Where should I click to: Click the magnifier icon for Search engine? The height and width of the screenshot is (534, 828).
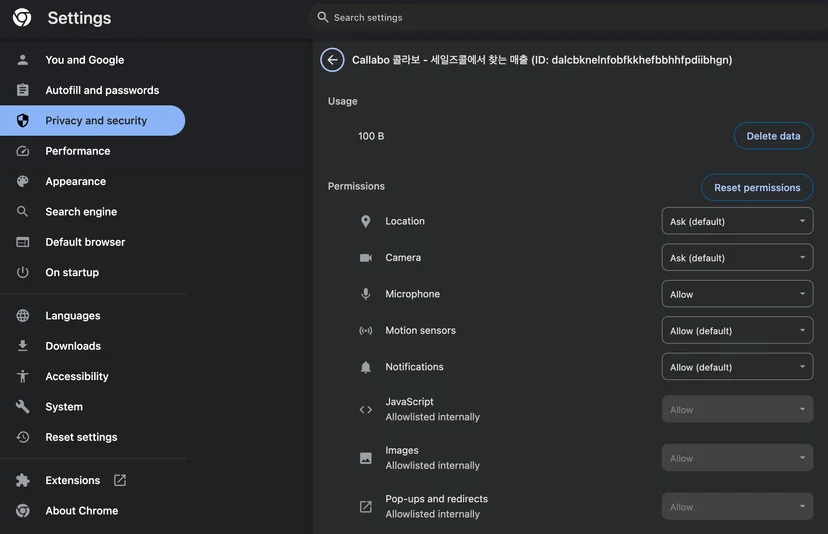23,212
